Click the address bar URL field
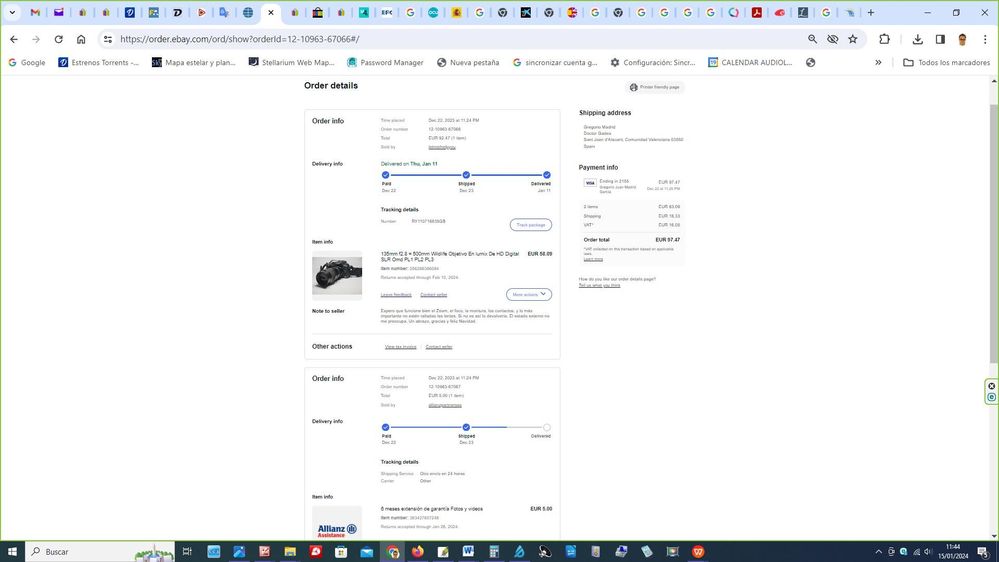Screen dimensions: 999x562 coord(459,39)
